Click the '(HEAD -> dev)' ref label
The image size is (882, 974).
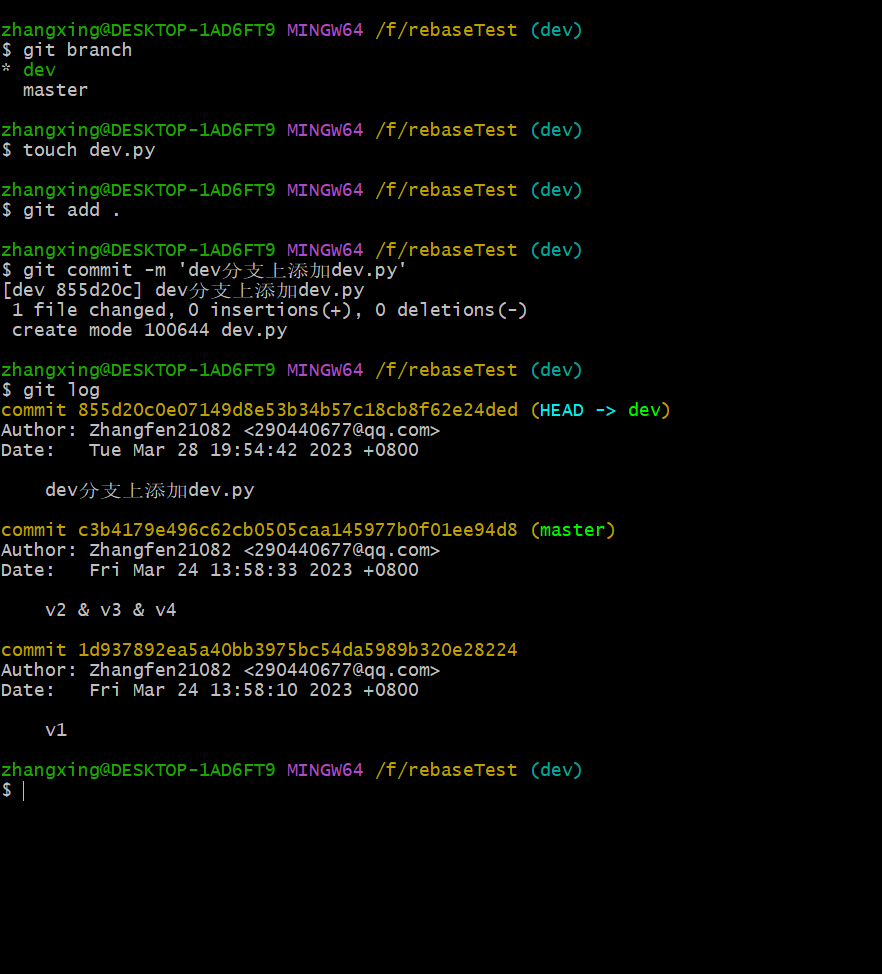tap(601, 410)
